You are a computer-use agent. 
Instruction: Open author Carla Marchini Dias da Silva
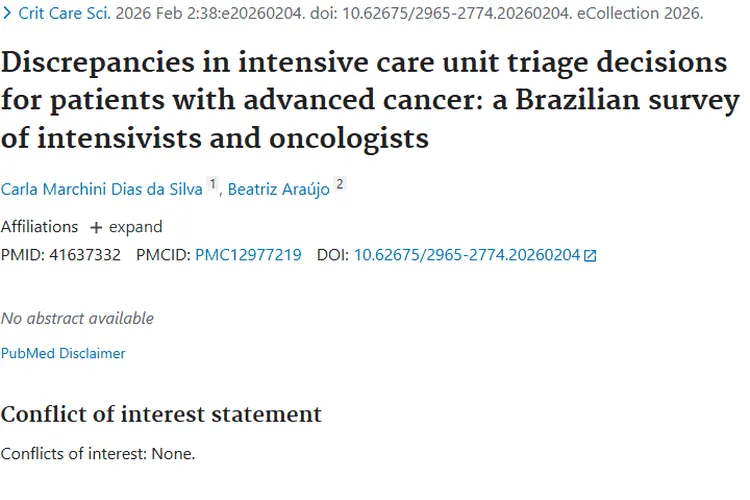coord(101,189)
